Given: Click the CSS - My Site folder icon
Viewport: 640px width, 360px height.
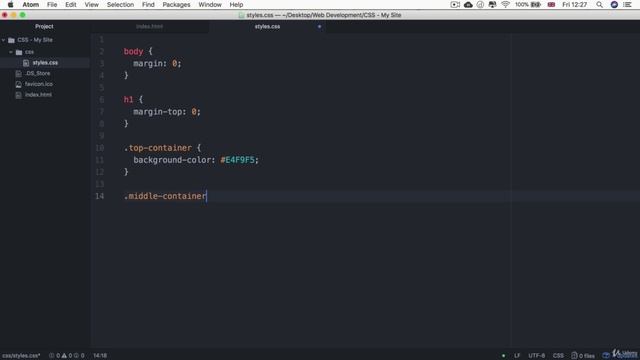Looking at the screenshot, I should (11, 40).
